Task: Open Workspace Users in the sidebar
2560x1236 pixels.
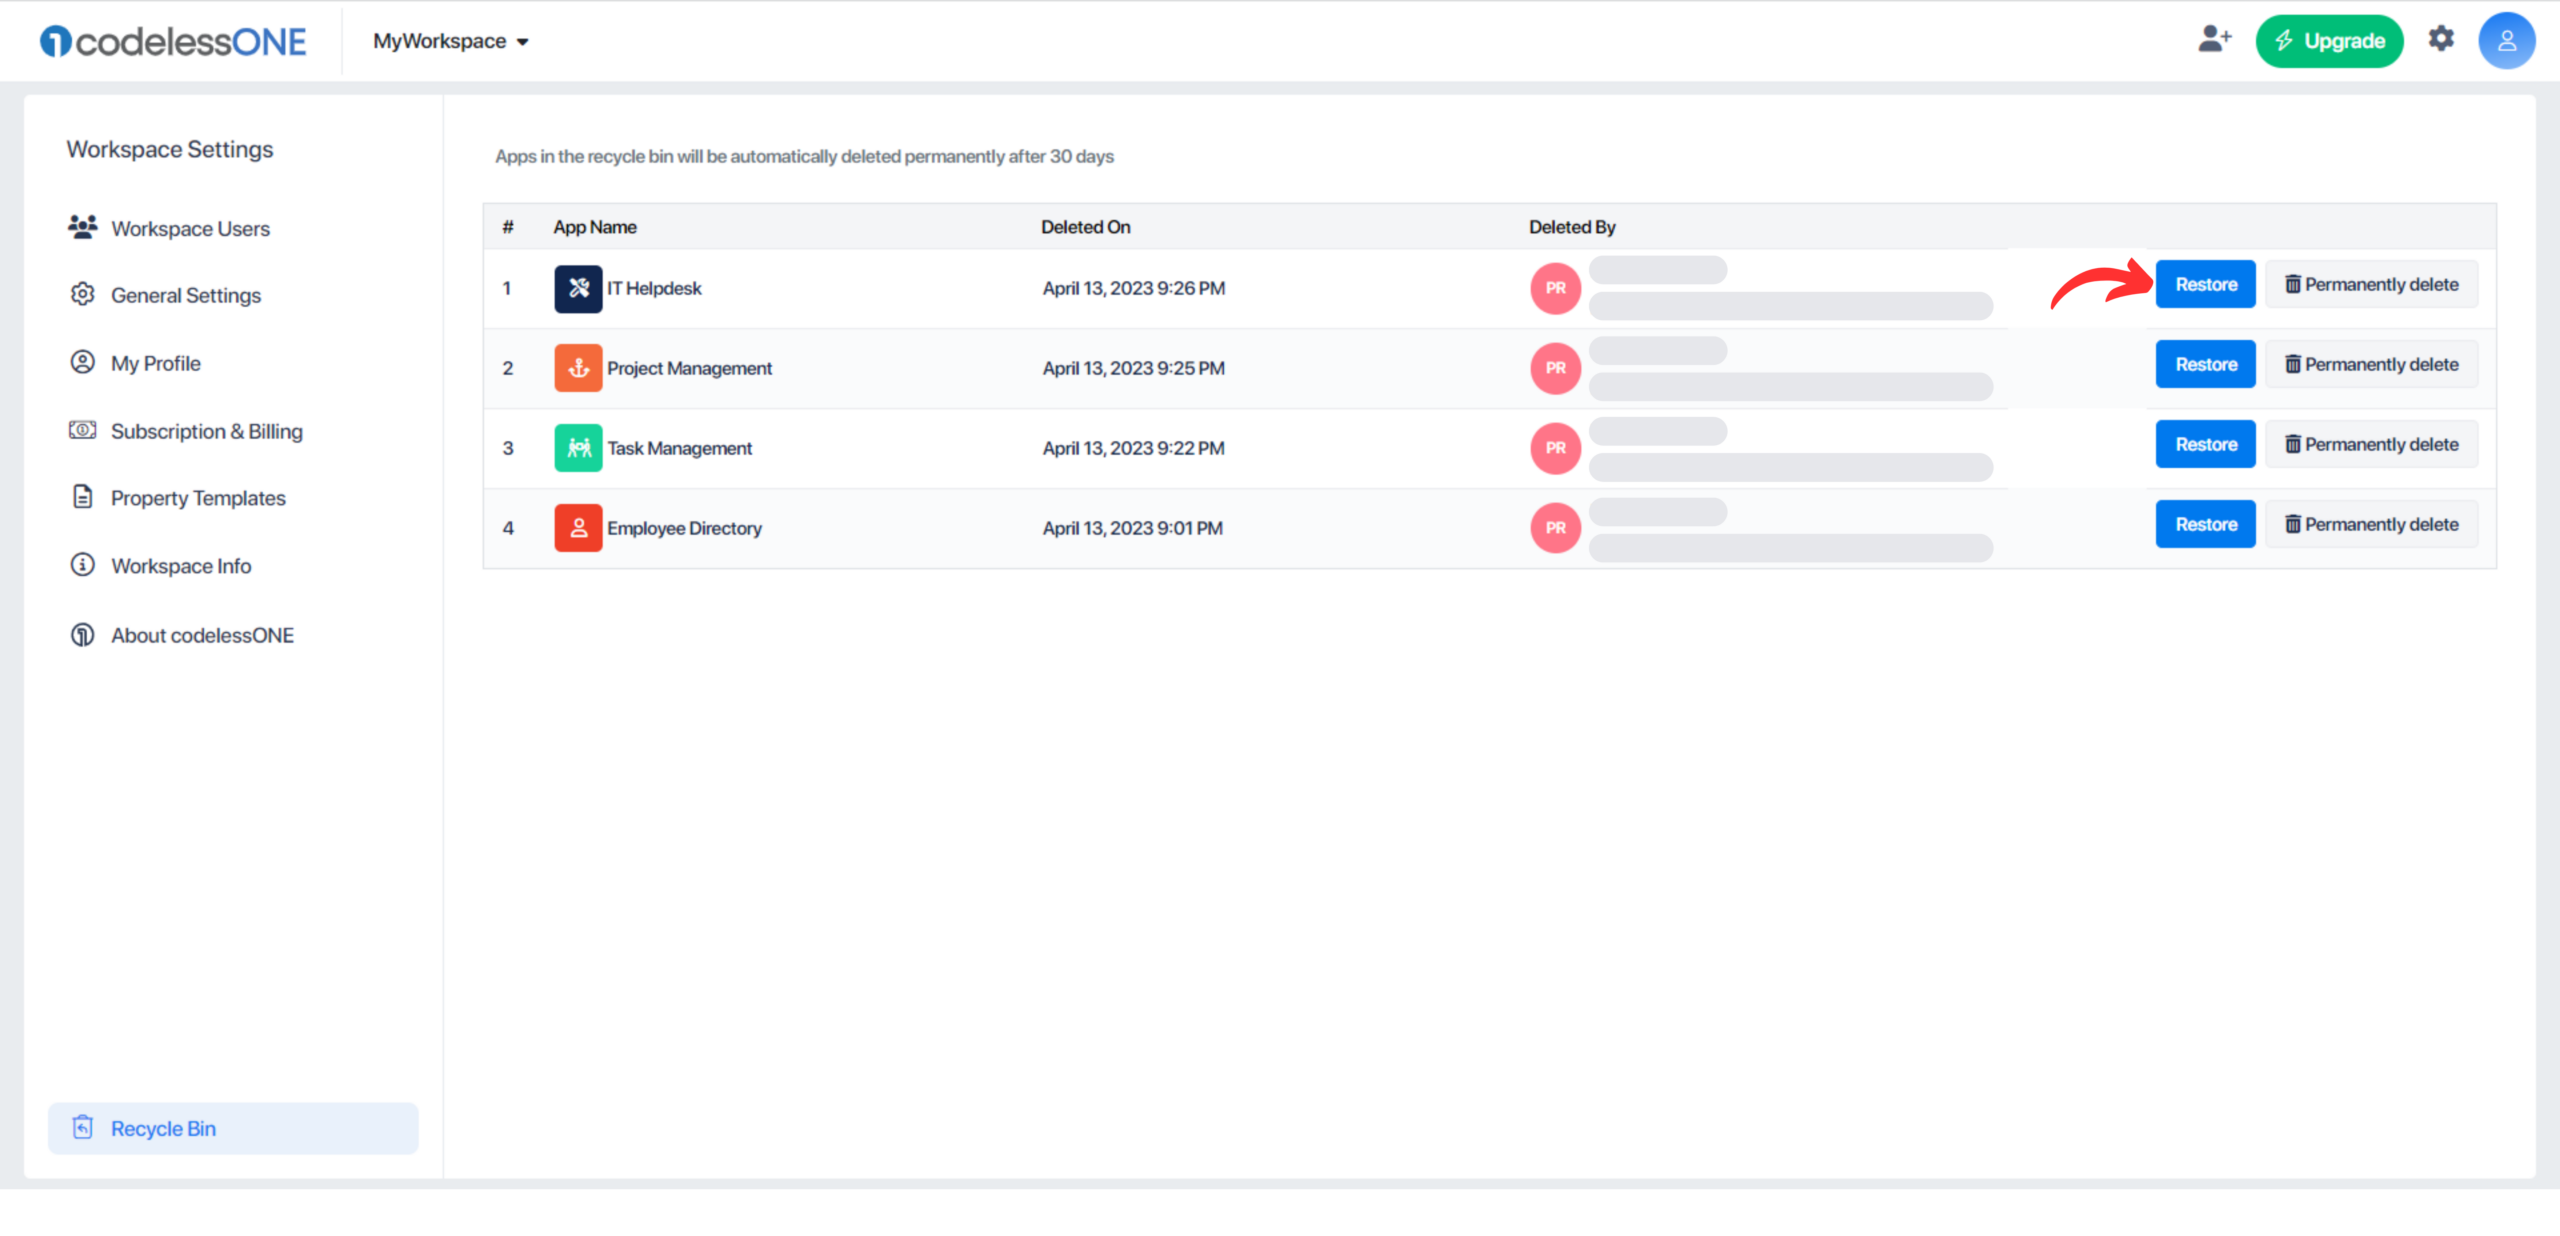Action: pyautogui.click(x=190, y=228)
